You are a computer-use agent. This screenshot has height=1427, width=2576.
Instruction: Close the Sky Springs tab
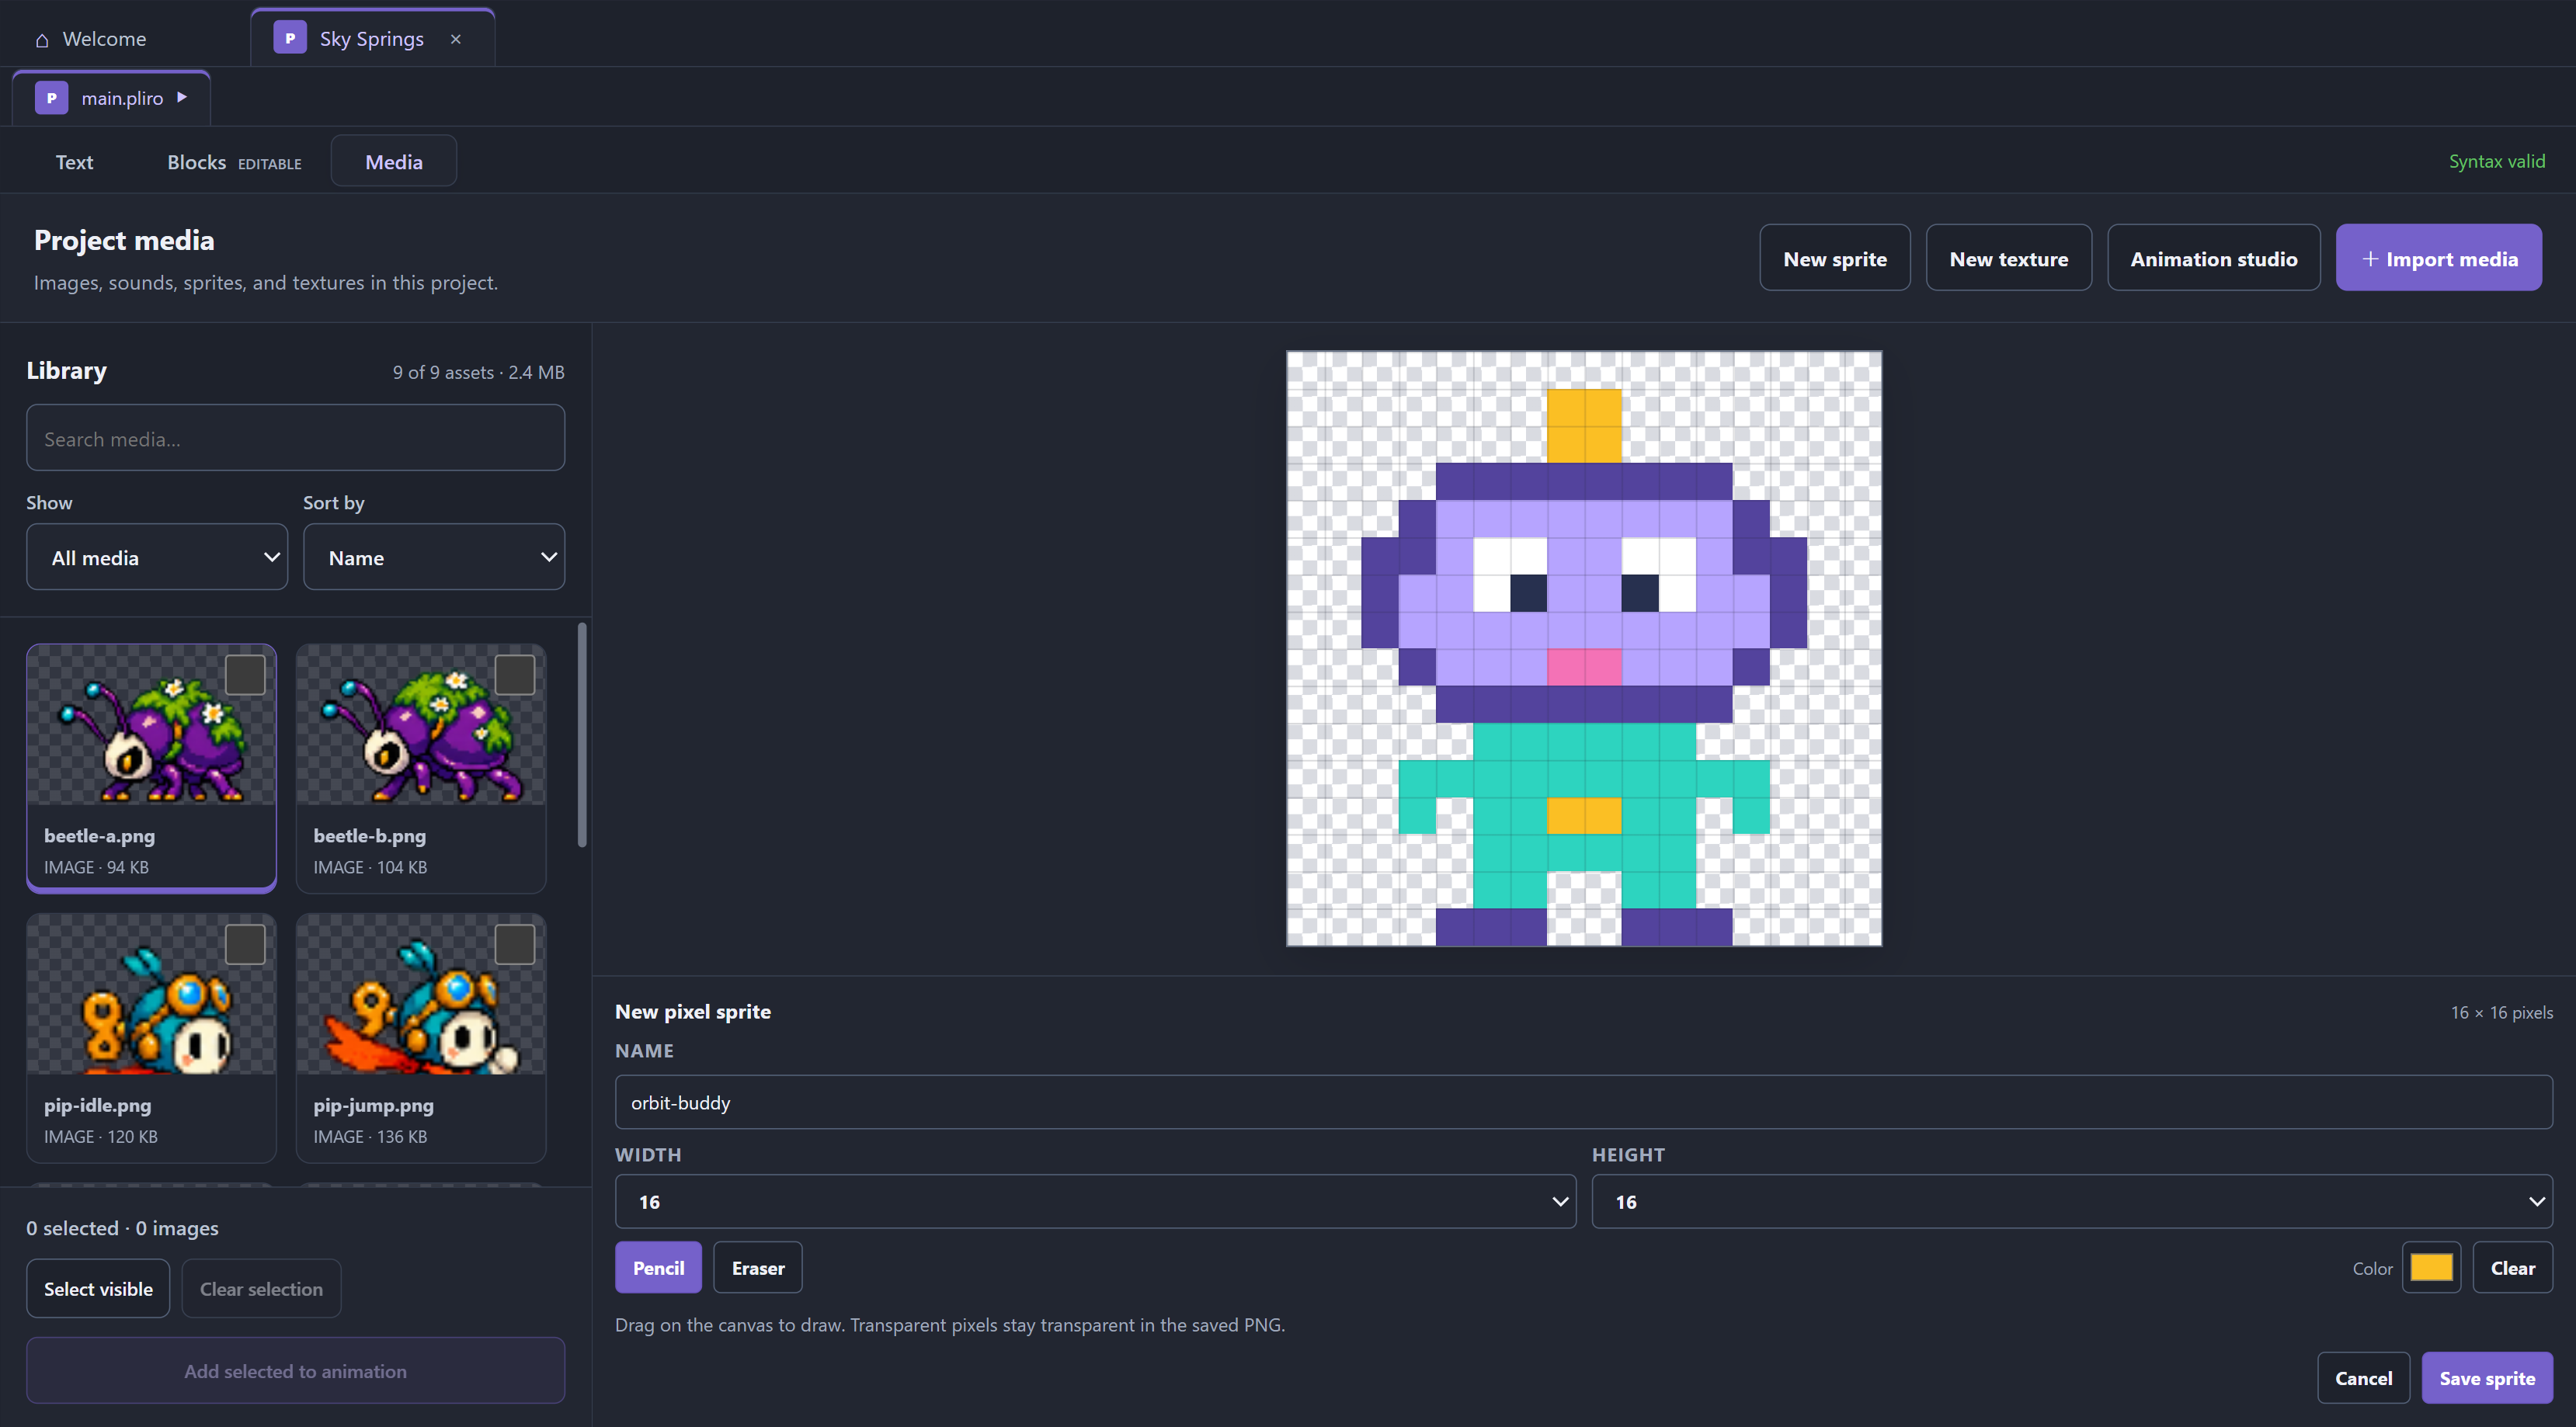point(456,39)
